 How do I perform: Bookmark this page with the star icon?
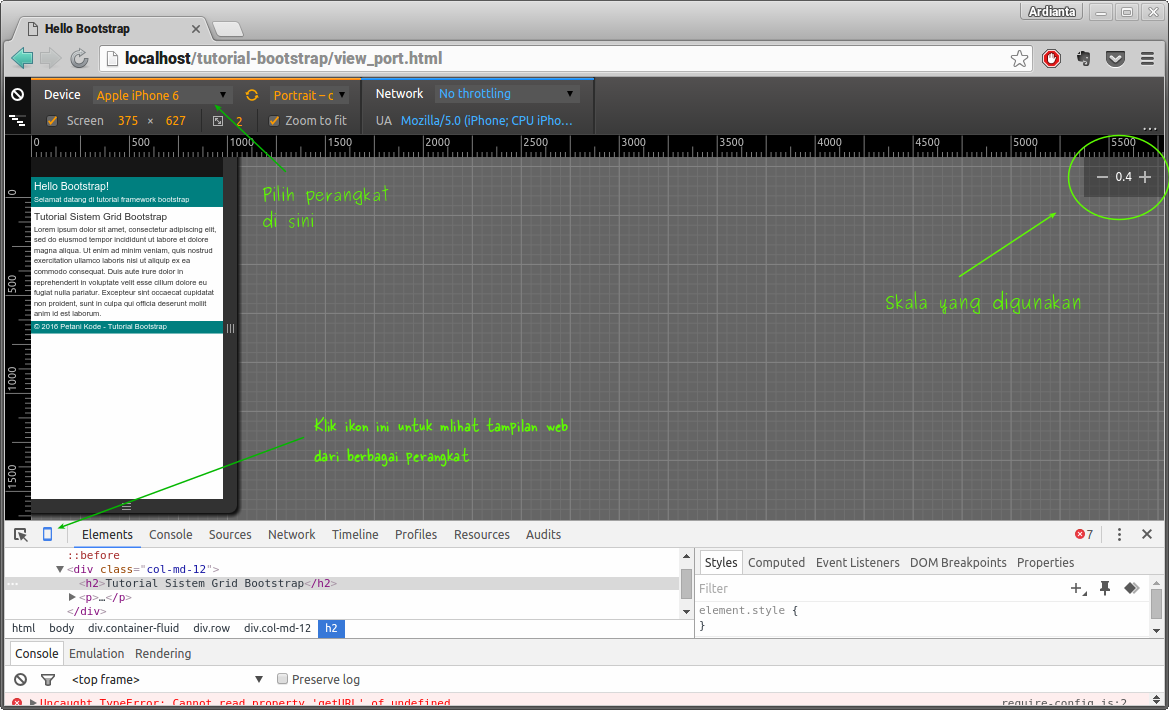[x=1019, y=58]
